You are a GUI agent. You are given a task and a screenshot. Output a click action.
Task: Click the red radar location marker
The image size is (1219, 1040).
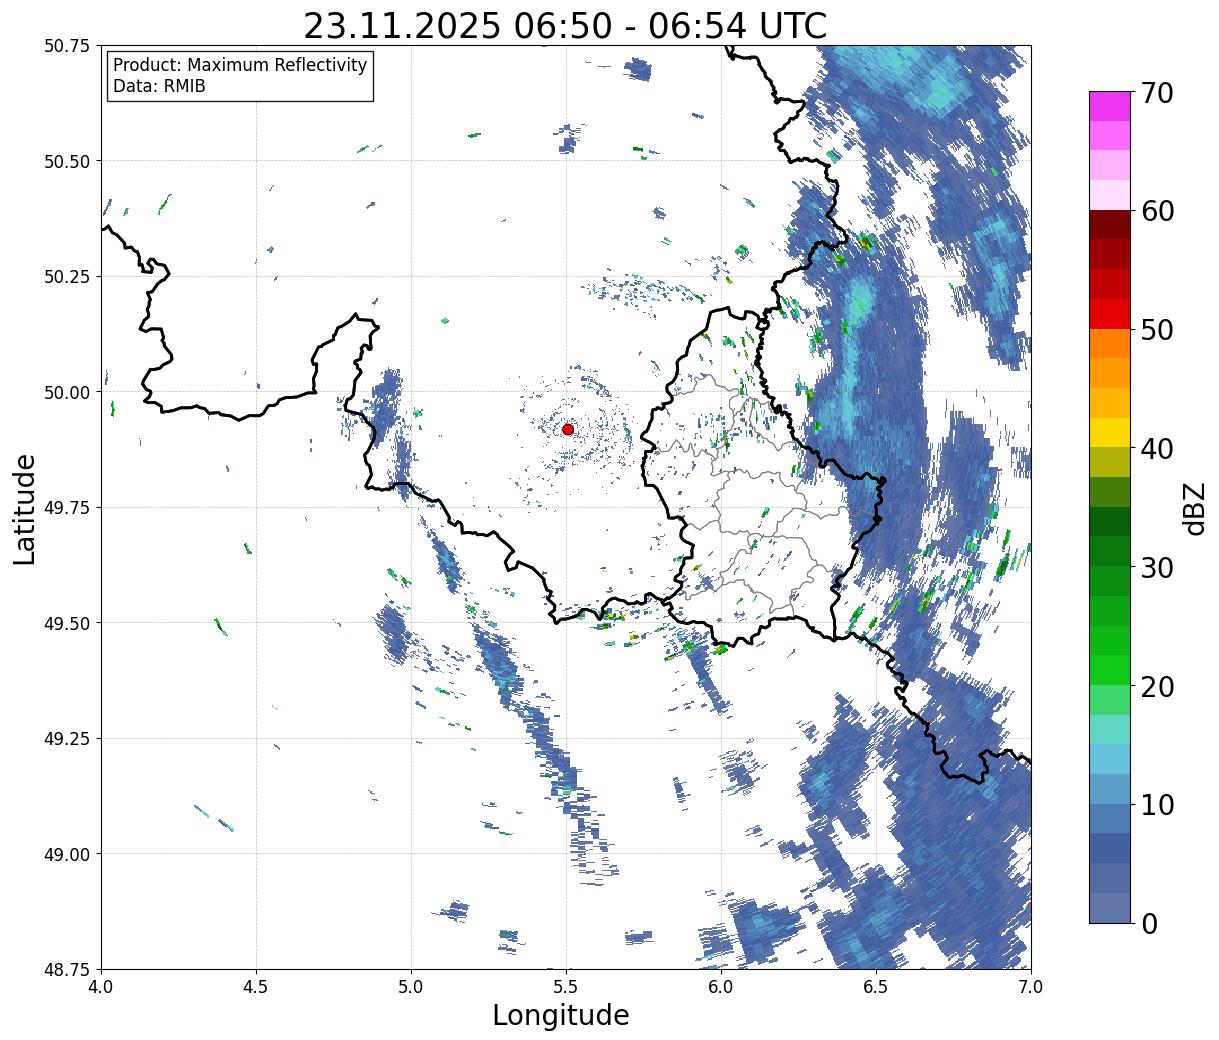[568, 429]
